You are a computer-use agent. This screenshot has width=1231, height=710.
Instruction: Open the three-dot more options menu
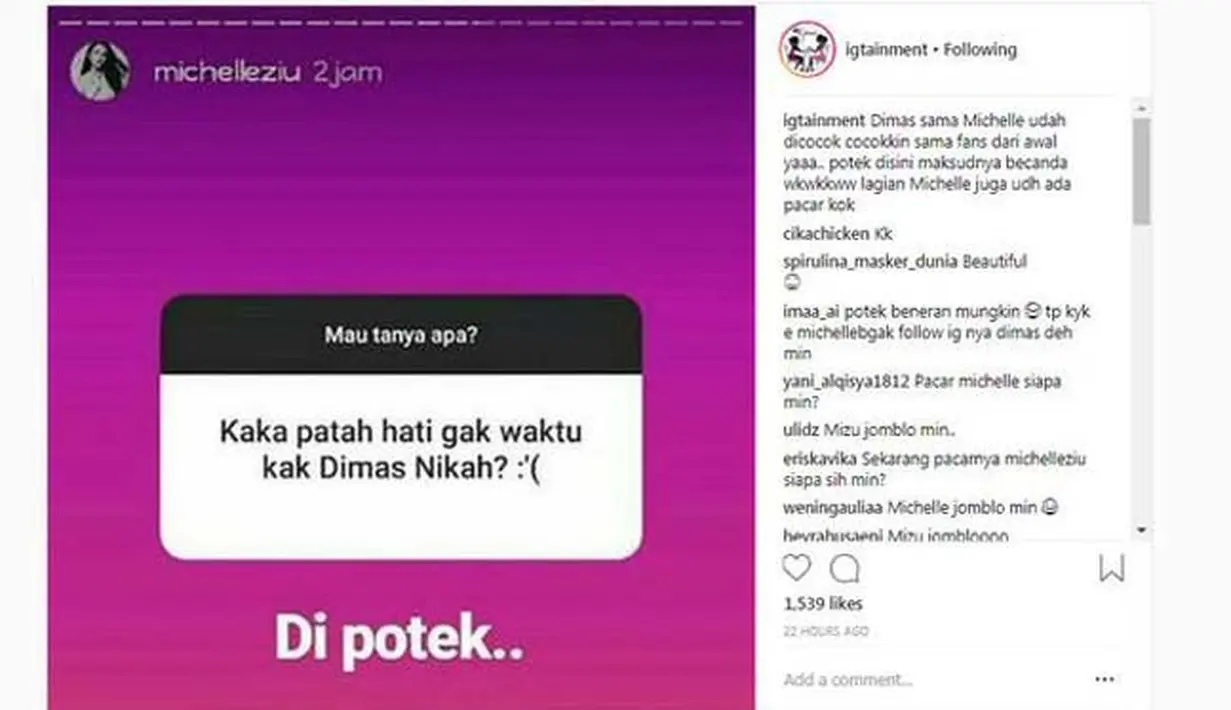1104,679
